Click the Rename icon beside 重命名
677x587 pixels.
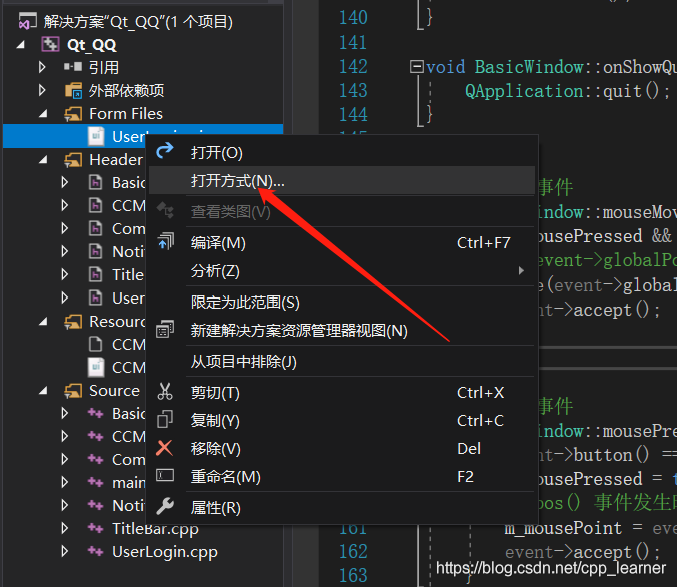point(165,476)
